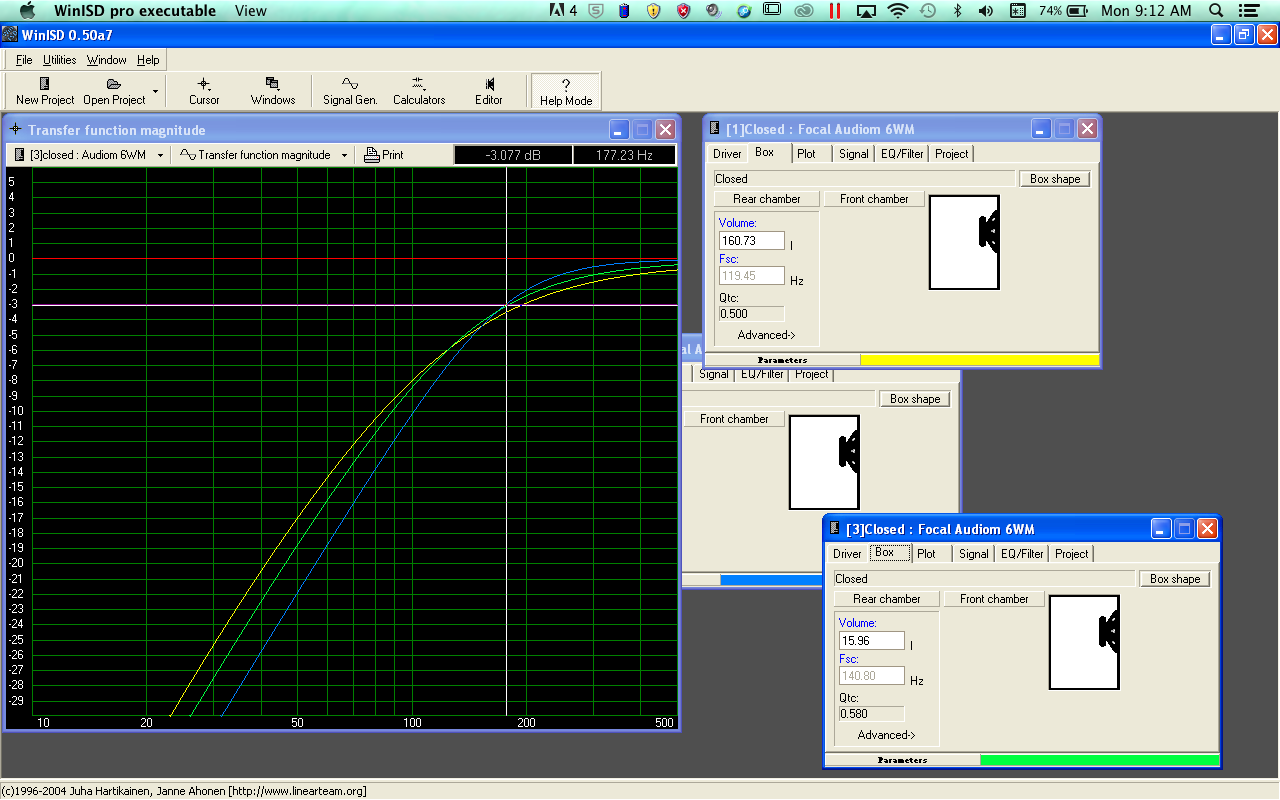The width and height of the screenshot is (1280, 800).
Task: Select Signal tab in [1]Closed window
Action: [x=854, y=154]
